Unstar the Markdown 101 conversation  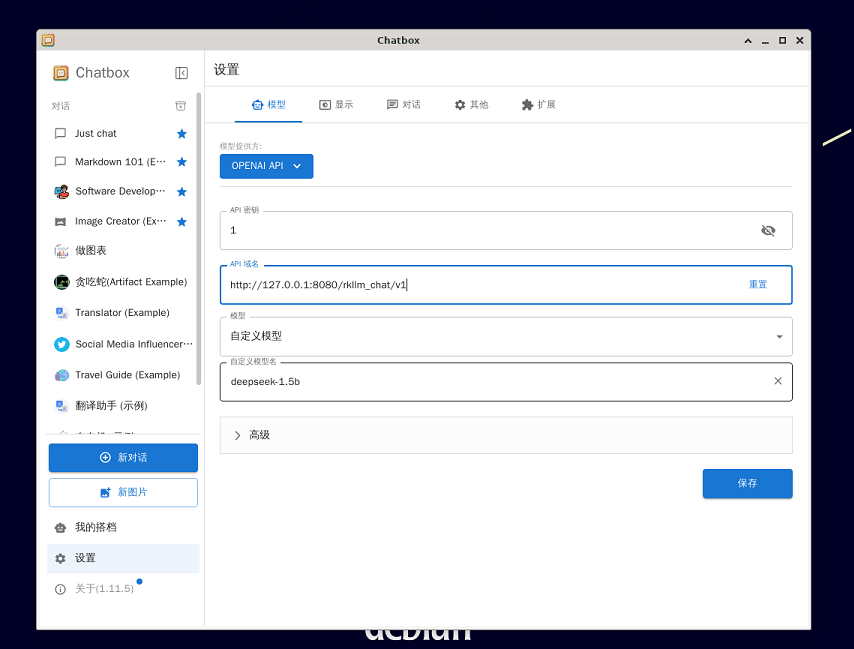[x=182, y=162]
